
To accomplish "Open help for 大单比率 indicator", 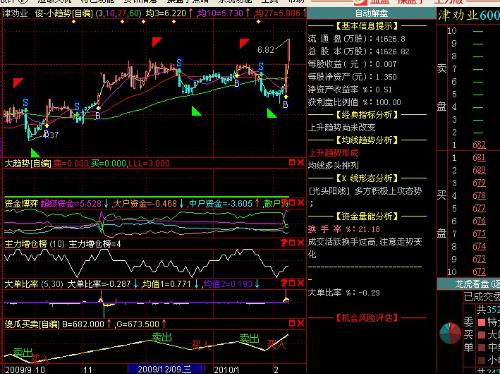I will click(284, 283).
